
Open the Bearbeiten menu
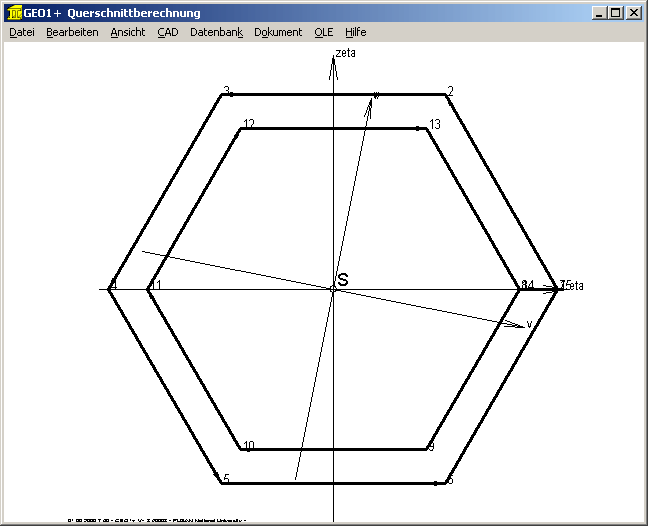click(72, 32)
